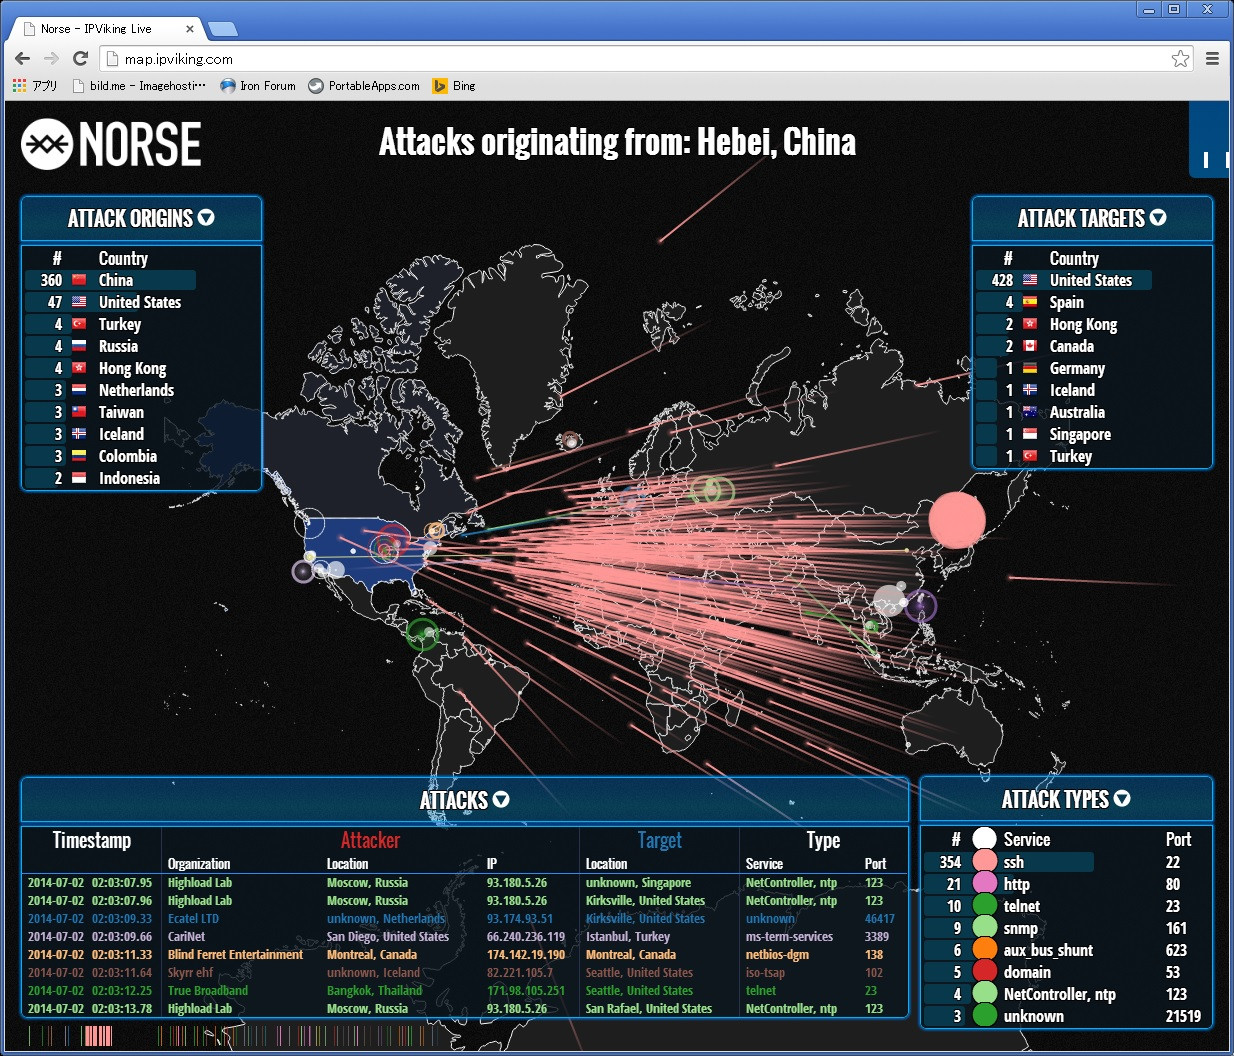This screenshot has width=1234, height=1056.
Task: Select Canada flag in Attack Targets
Action: point(1030,346)
